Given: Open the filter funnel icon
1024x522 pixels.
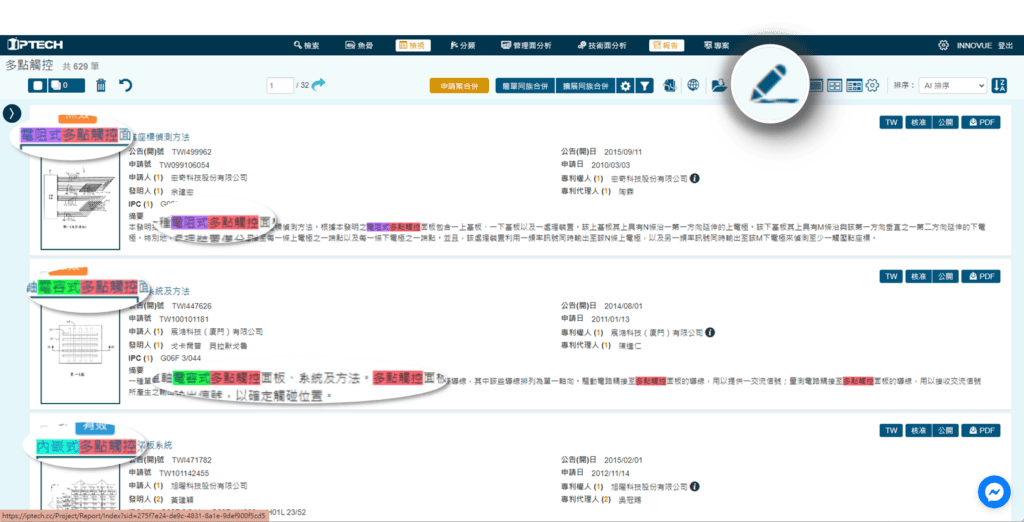Looking at the screenshot, I should [x=645, y=86].
